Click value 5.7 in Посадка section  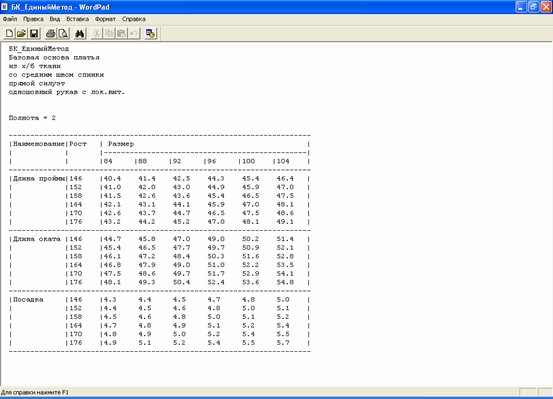tap(283, 343)
